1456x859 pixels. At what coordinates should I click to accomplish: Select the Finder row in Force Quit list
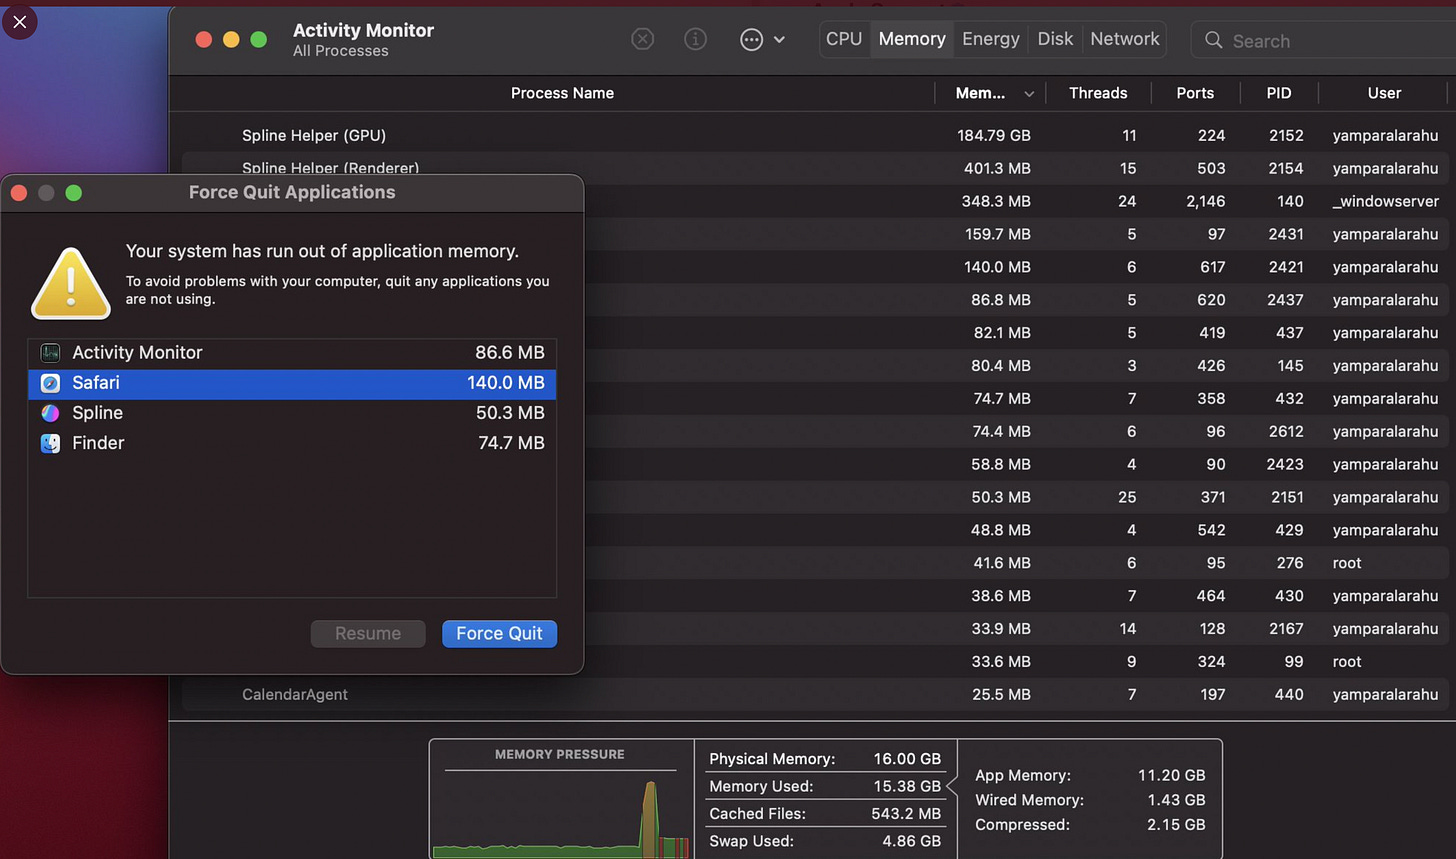pyautogui.click(x=292, y=443)
